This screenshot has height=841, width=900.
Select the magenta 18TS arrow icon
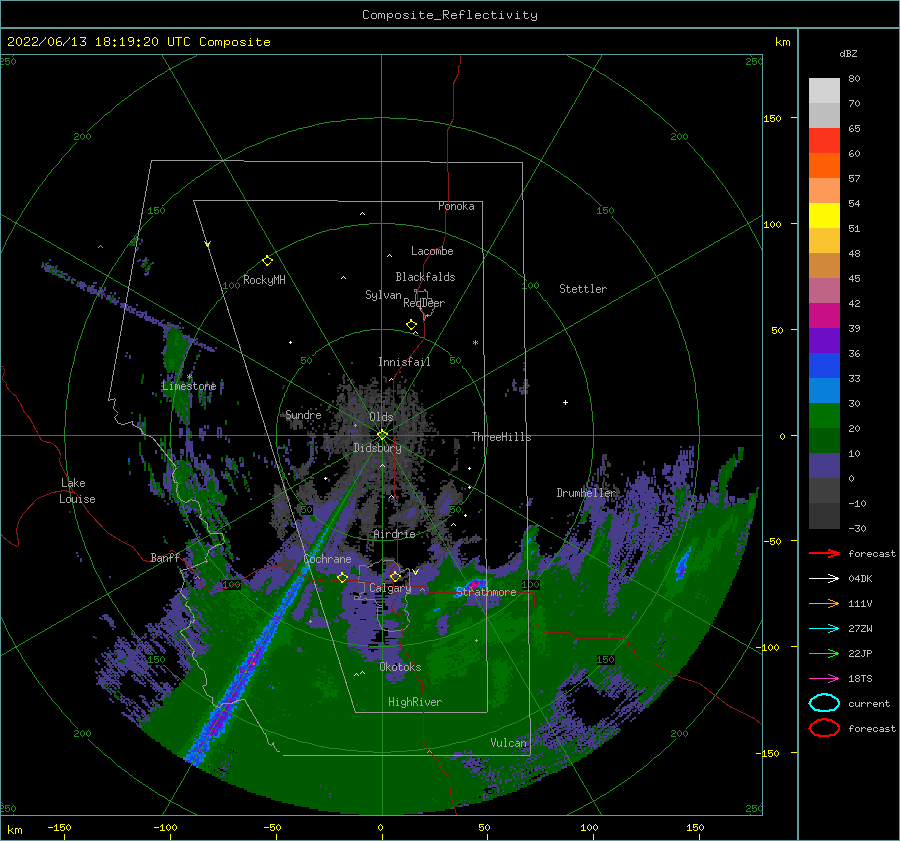[824, 679]
